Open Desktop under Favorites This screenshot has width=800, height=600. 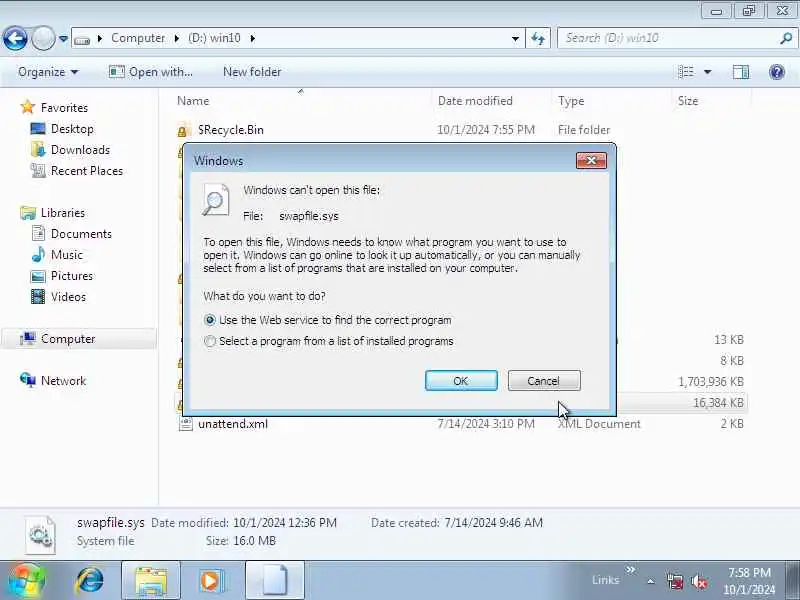pos(72,129)
